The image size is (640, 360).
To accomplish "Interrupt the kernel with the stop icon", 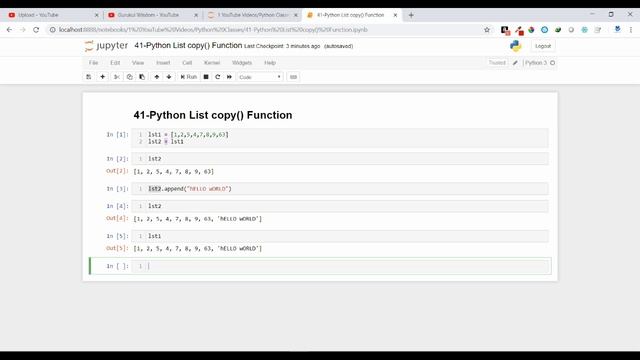I will (206, 77).
